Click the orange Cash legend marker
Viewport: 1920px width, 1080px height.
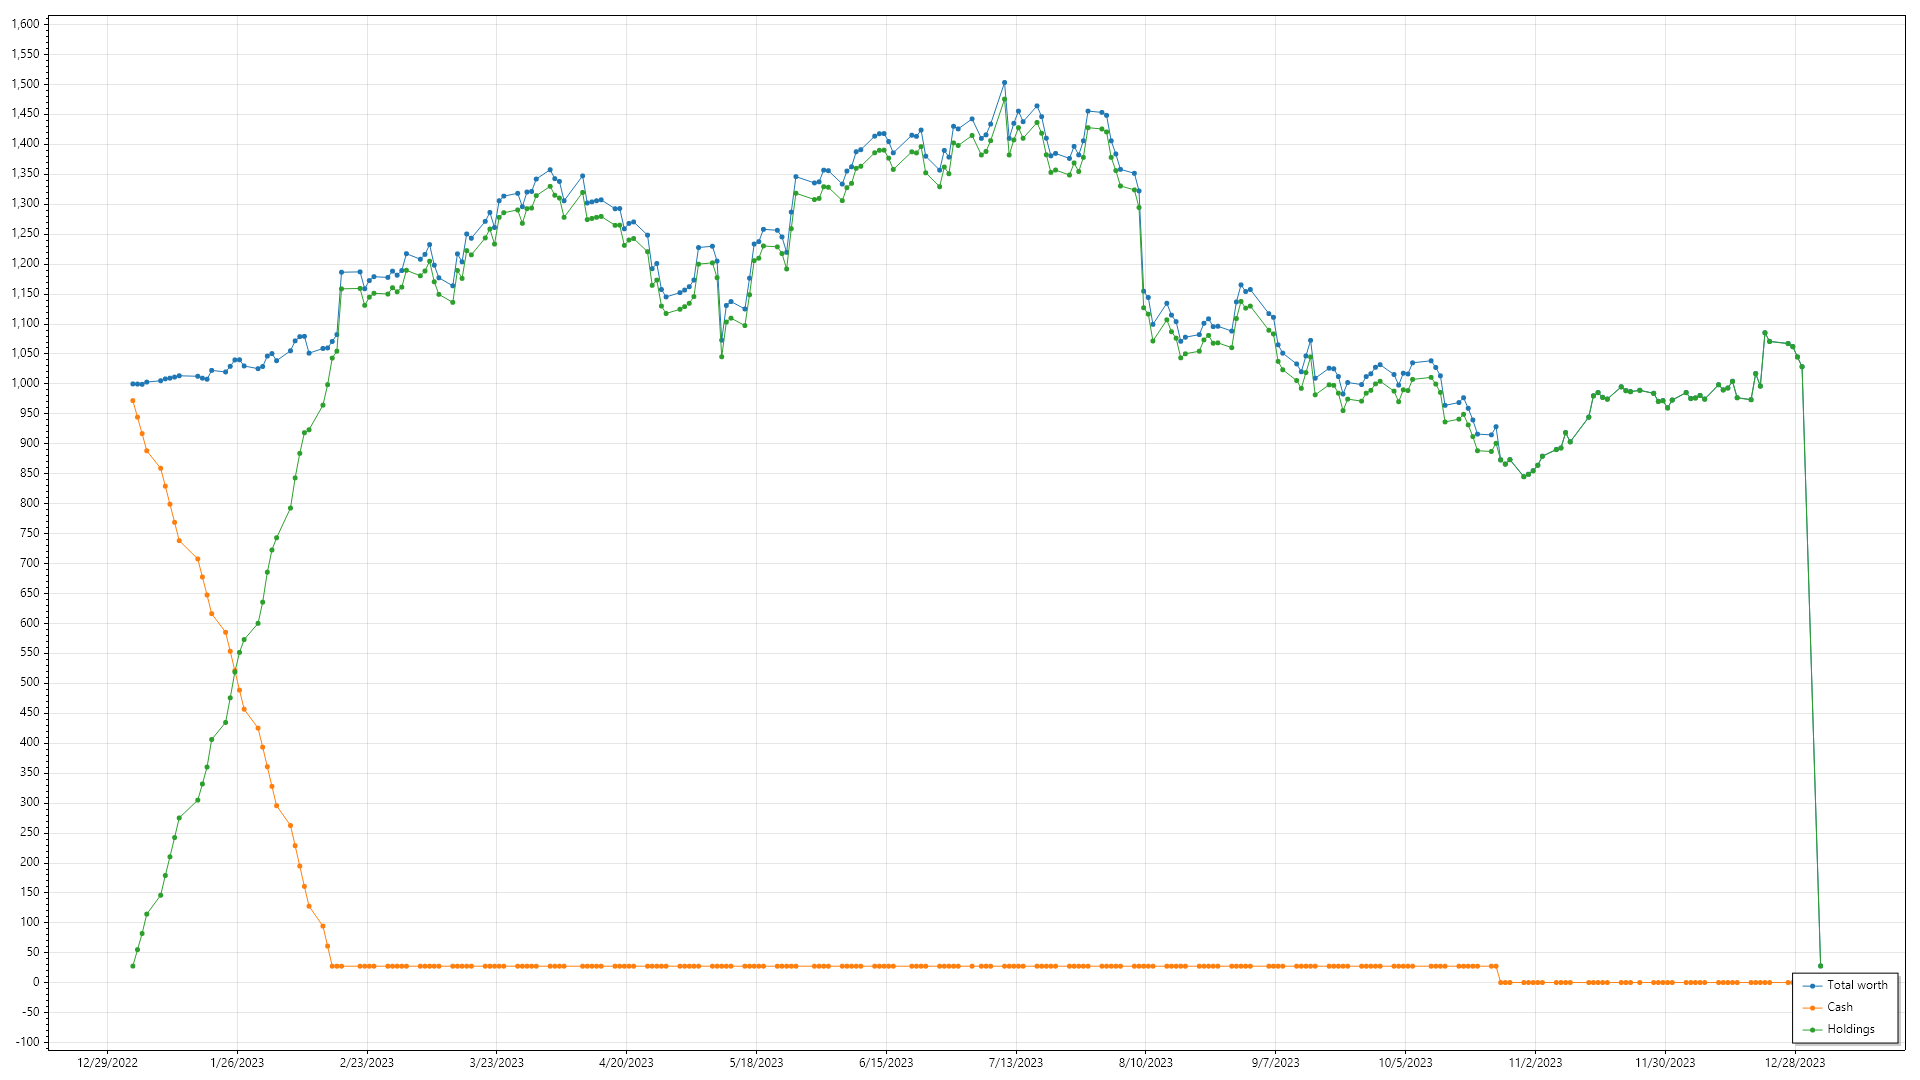[x=1813, y=1008]
